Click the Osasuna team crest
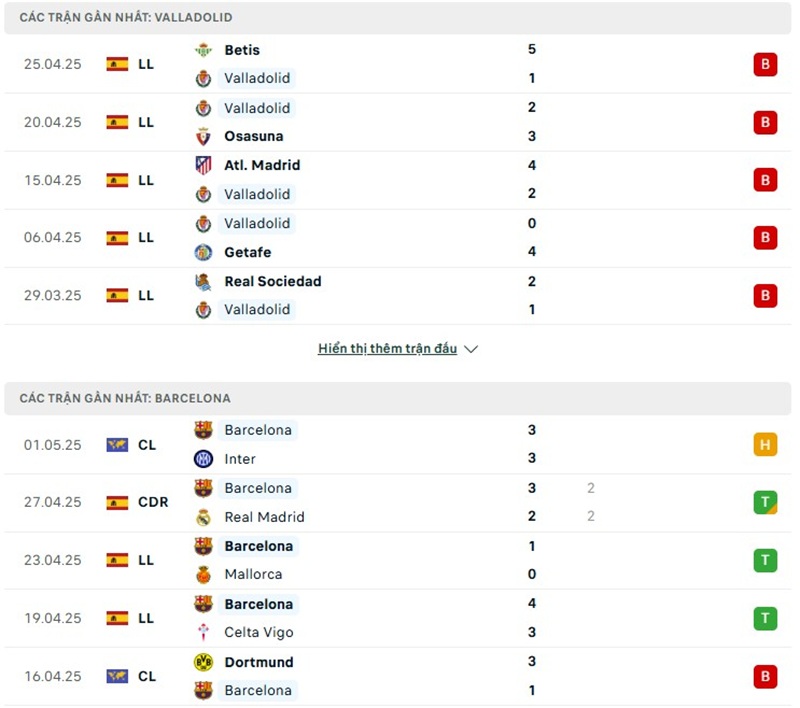The image size is (800, 708). pos(203,136)
